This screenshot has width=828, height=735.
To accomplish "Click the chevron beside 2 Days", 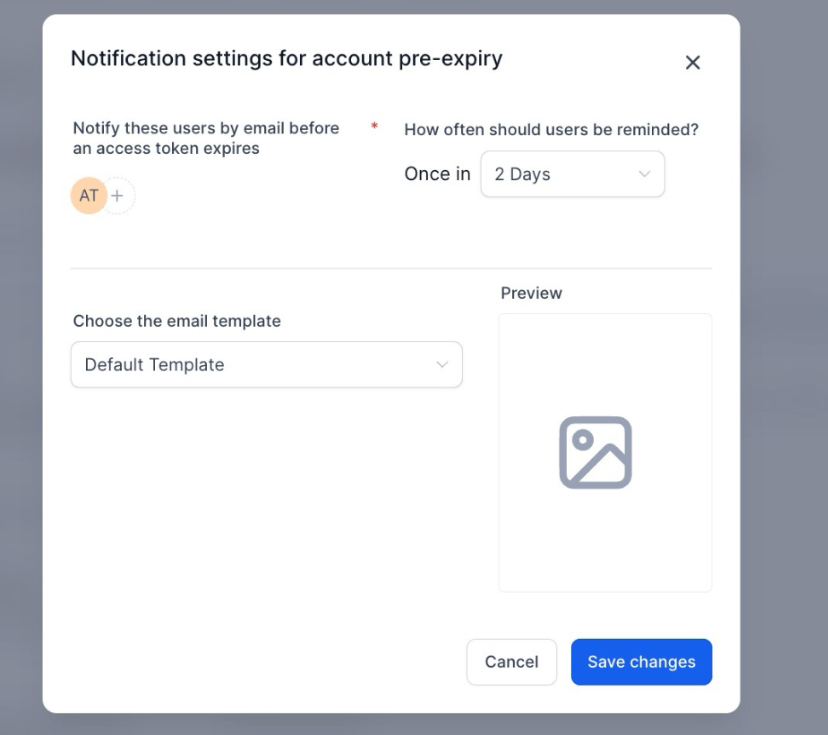I will 644,174.
